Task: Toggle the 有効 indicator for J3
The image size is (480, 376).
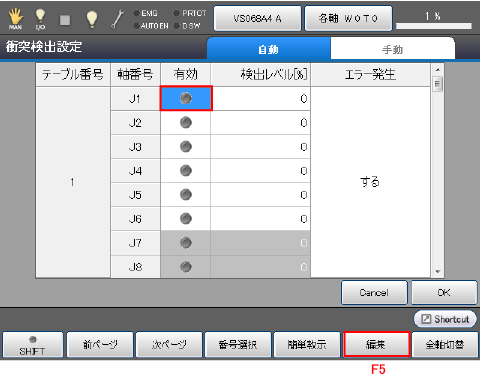Action: (x=186, y=147)
